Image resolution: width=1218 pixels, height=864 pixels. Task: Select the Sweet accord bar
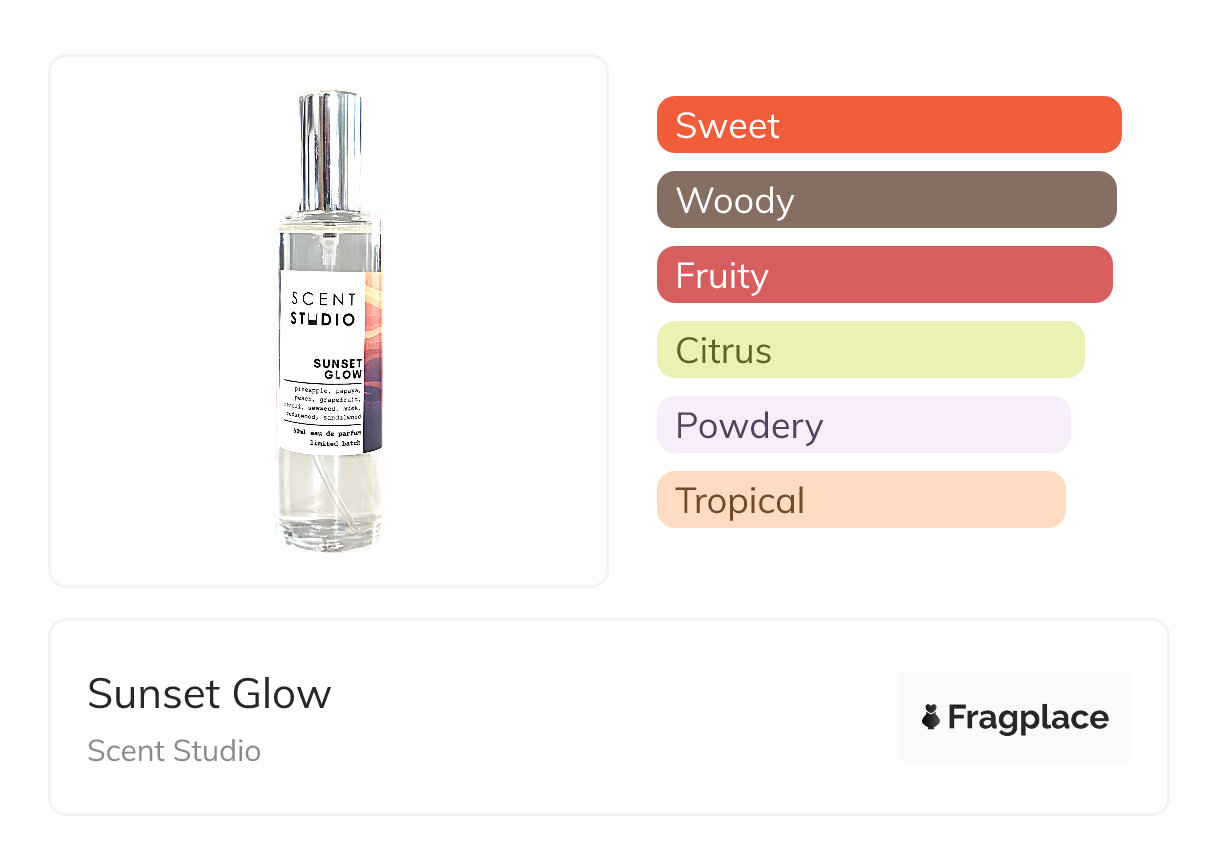888,125
